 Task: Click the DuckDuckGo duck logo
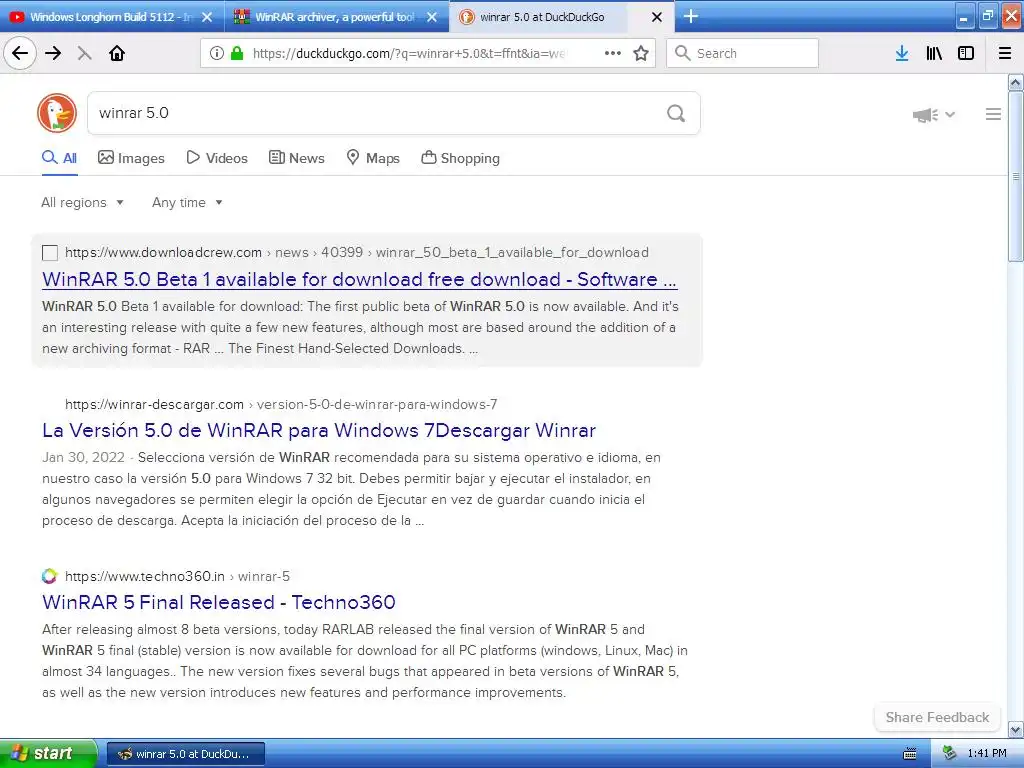click(57, 113)
